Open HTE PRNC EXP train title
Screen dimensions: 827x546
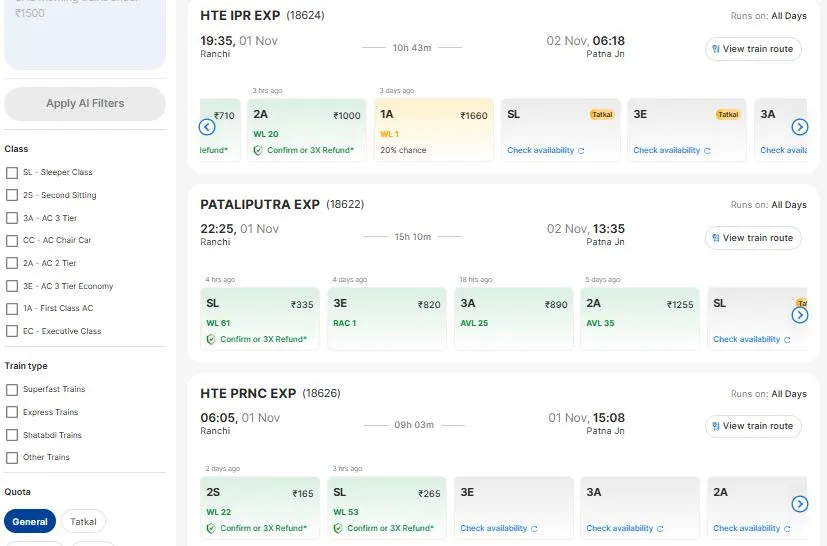(x=248, y=394)
